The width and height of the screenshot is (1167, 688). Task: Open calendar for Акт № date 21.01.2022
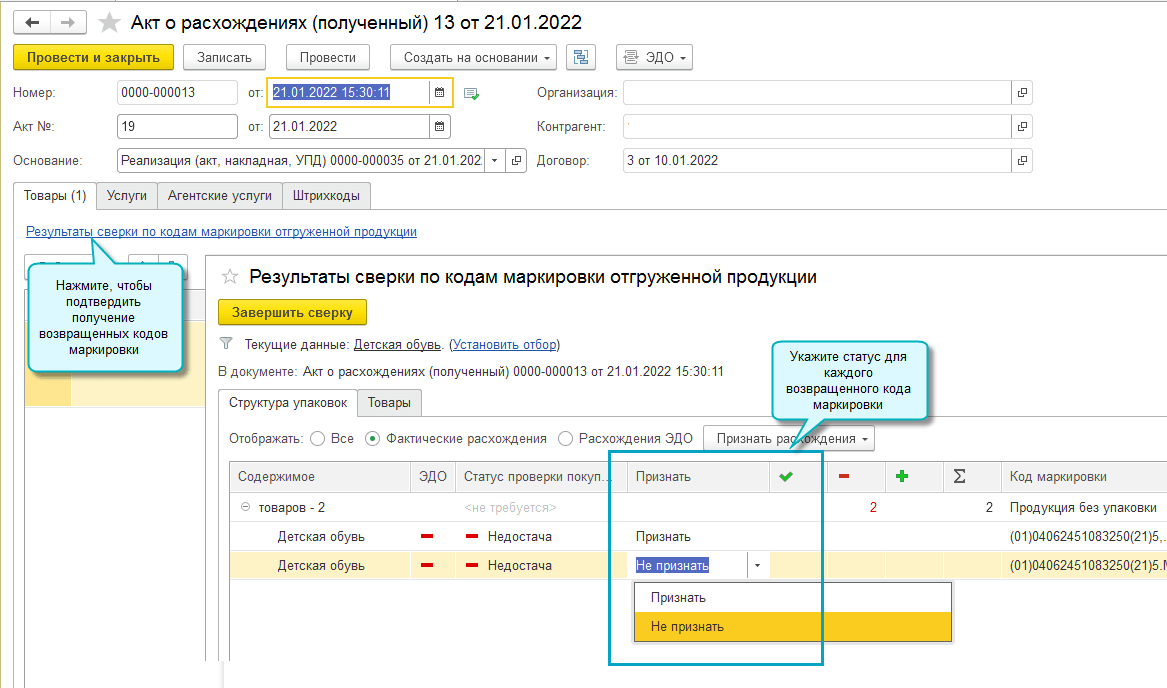pos(440,127)
